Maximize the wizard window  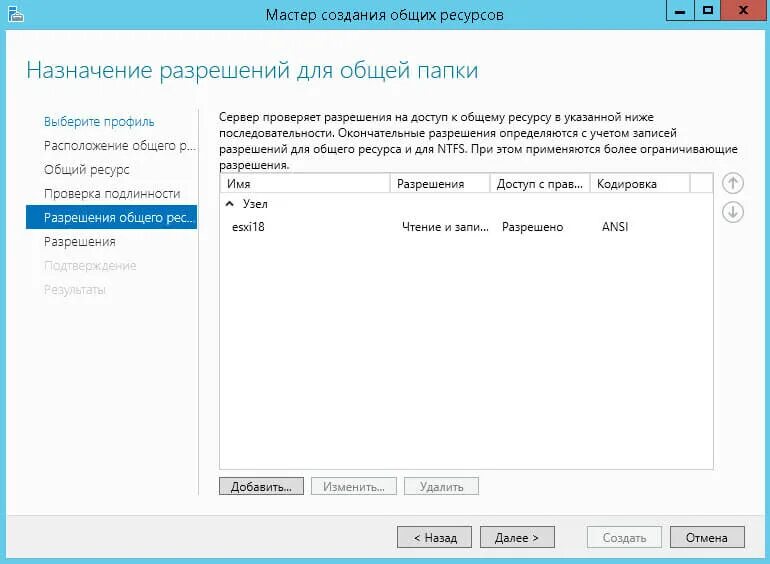[708, 10]
